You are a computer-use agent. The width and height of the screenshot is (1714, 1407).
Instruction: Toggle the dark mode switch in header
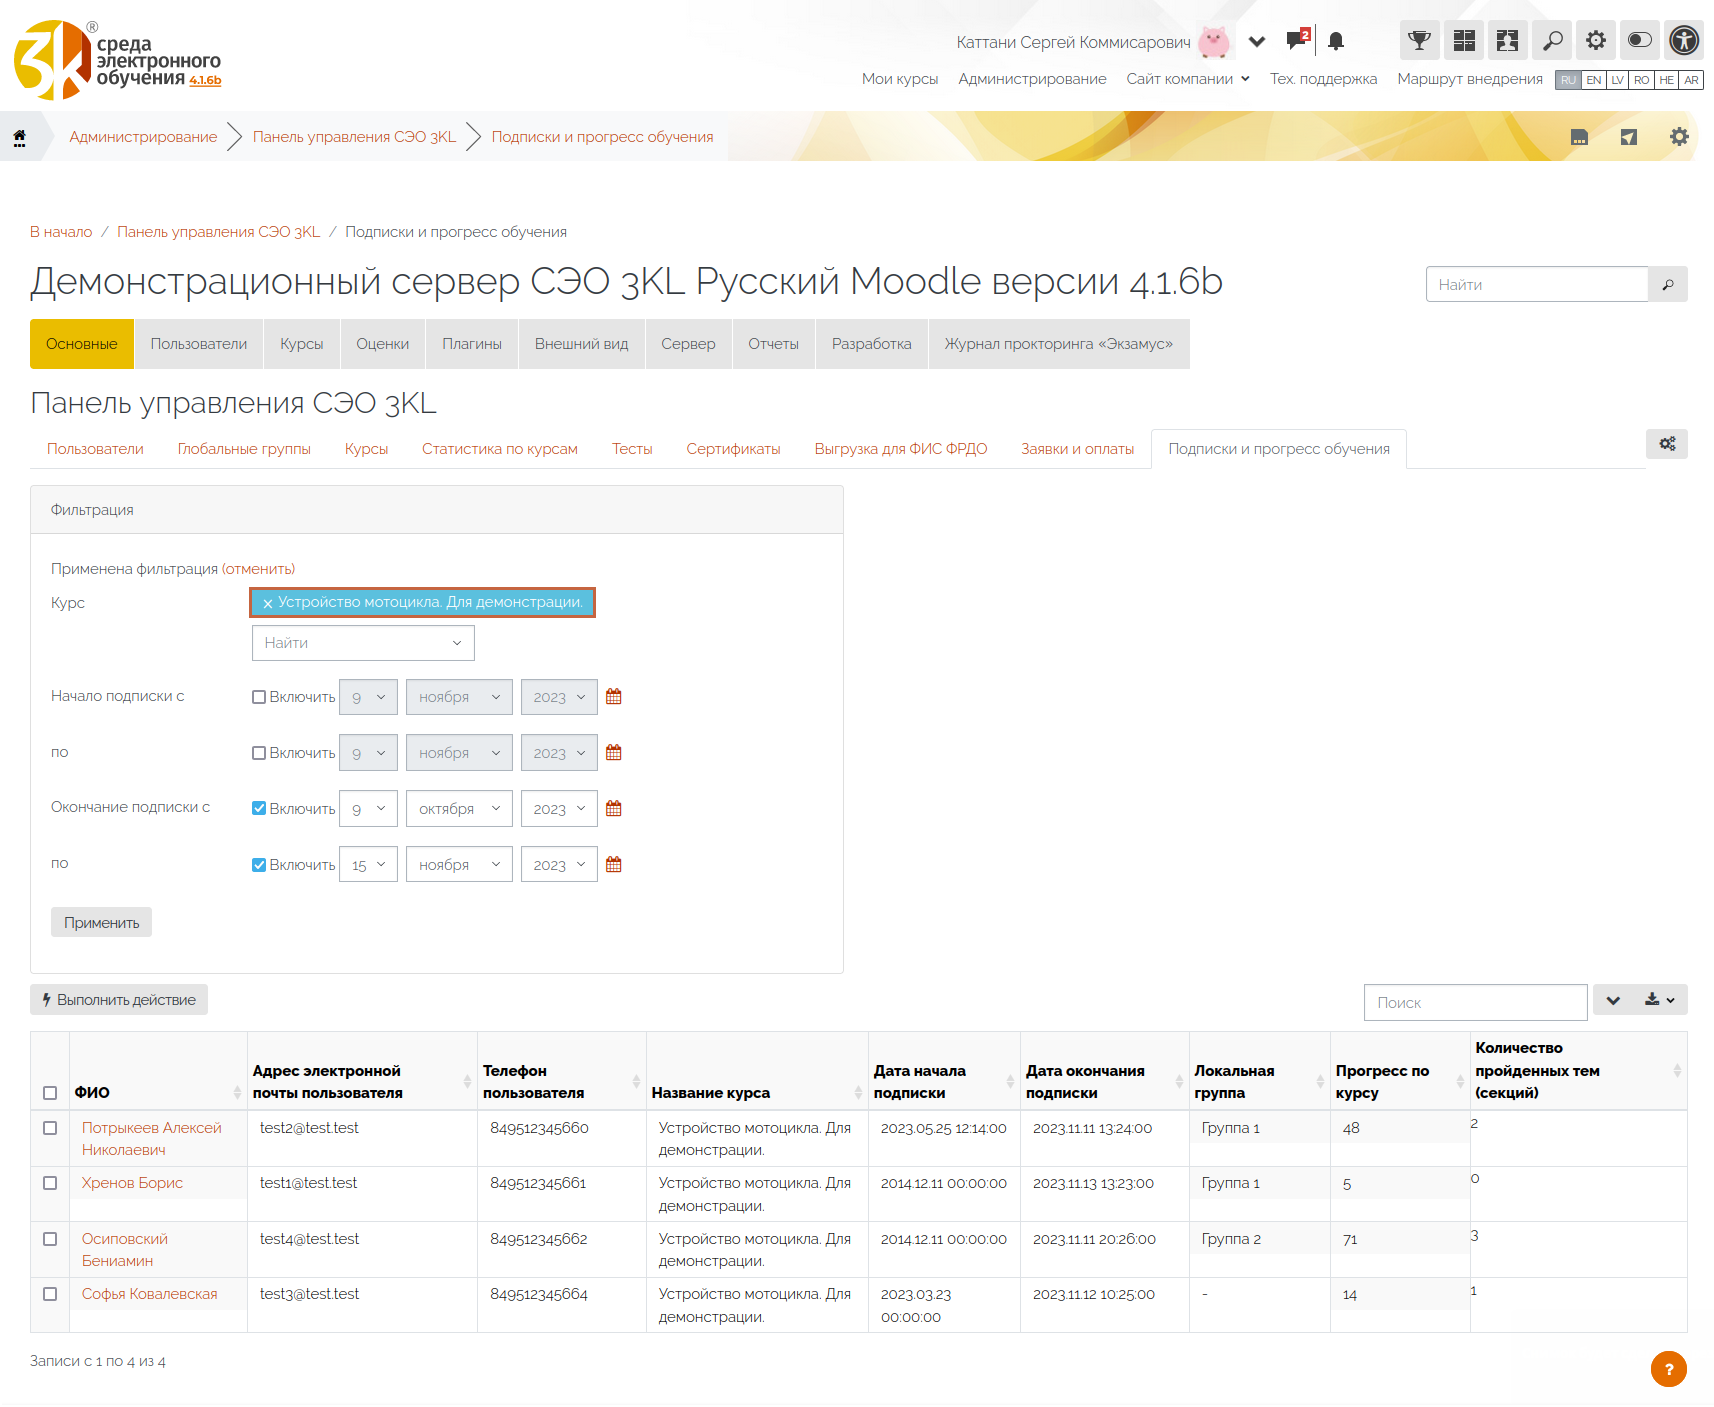point(1640,41)
